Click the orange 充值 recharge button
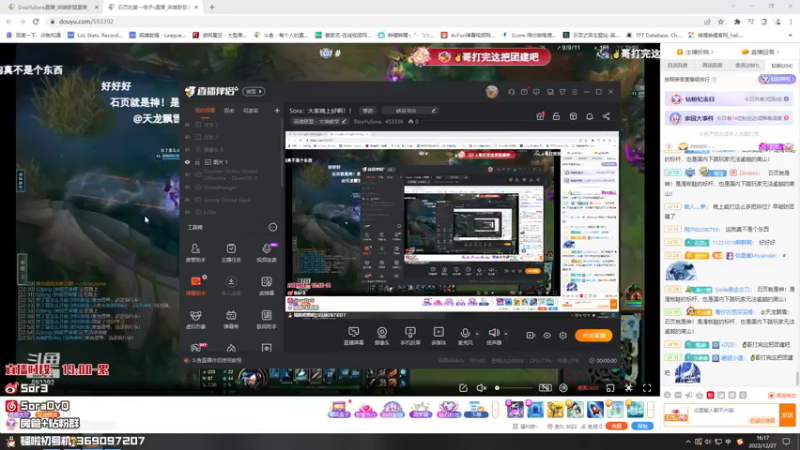Viewport: 800px width, 450px height. pyautogui.click(x=616, y=426)
